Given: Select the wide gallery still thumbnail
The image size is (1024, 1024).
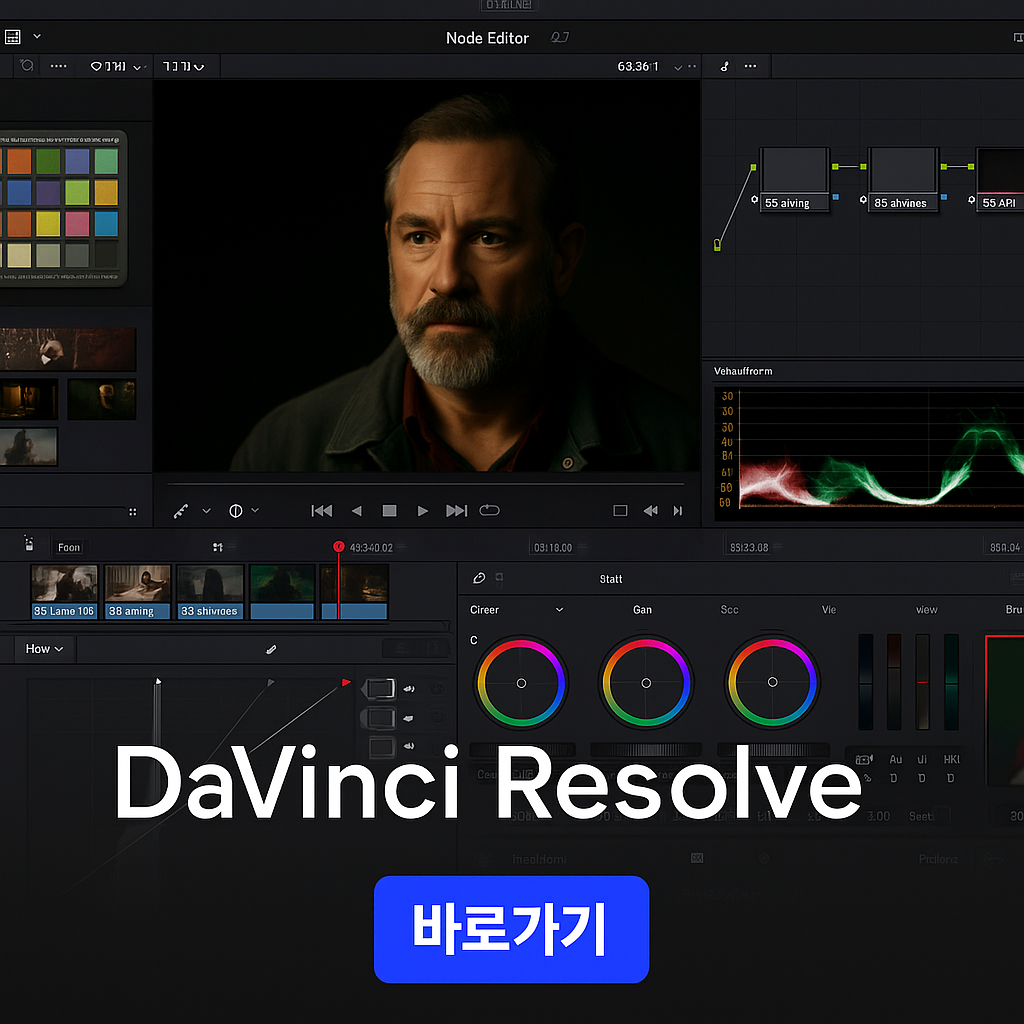Looking at the screenshot, I should pos(68,349).
